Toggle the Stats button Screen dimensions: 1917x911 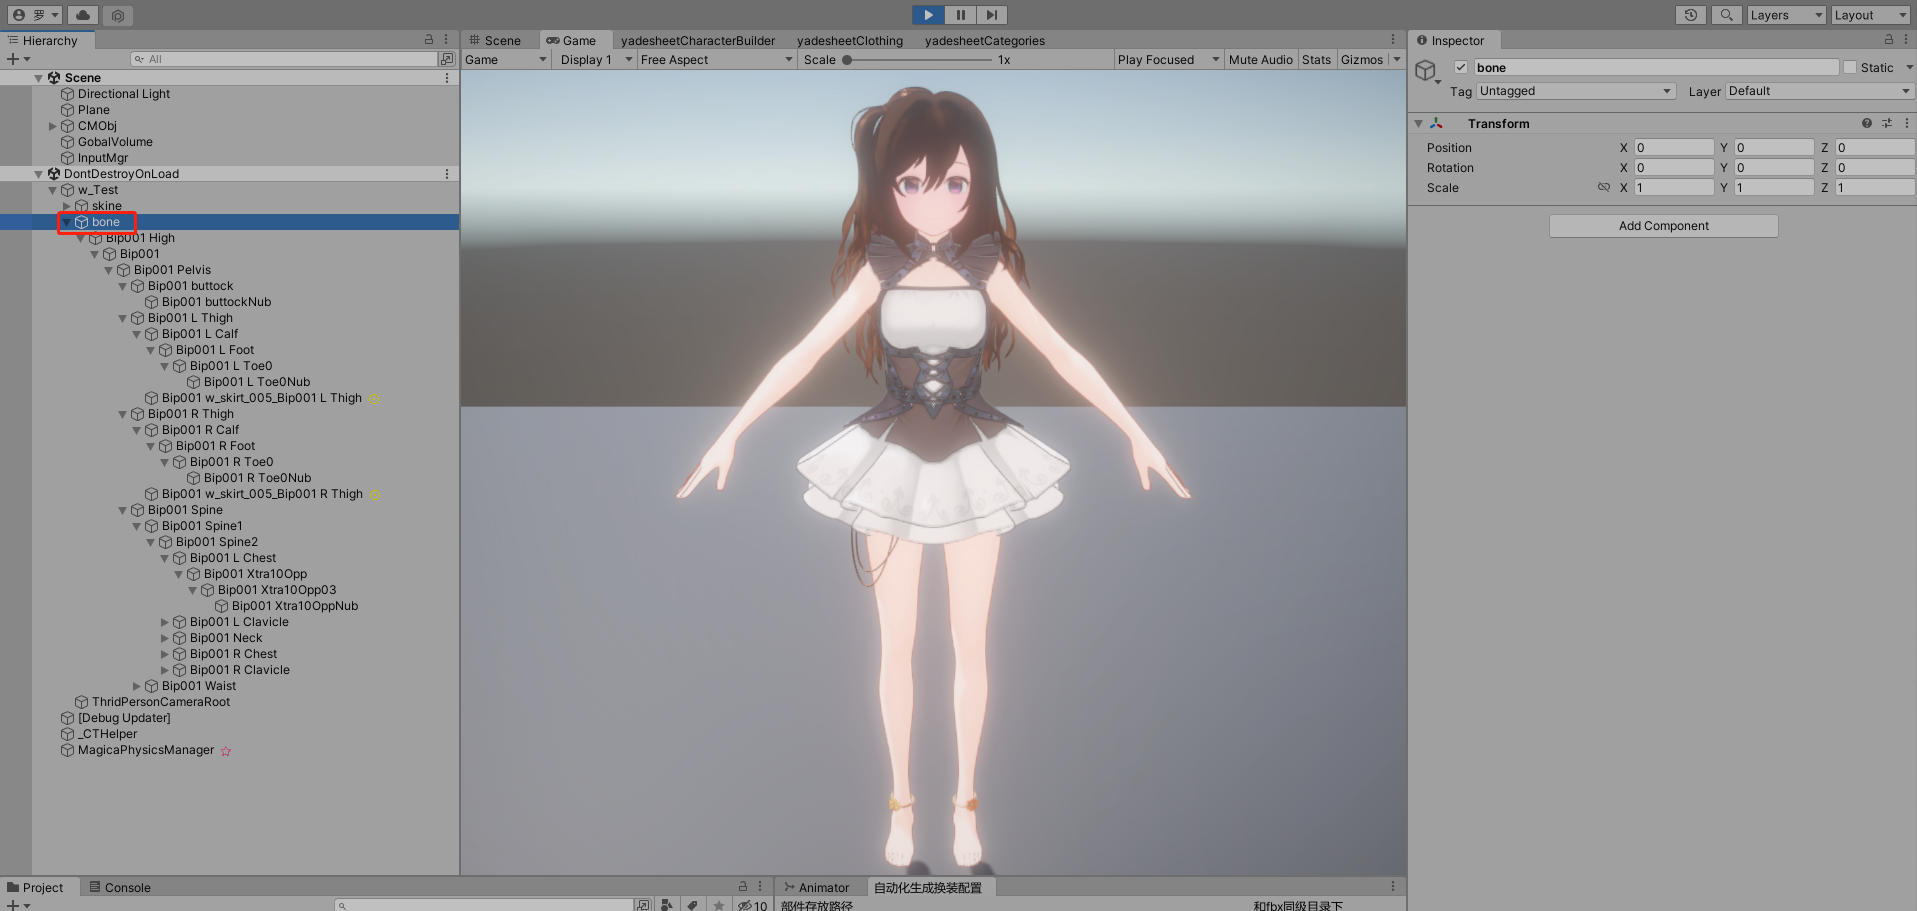point(1316,60)
